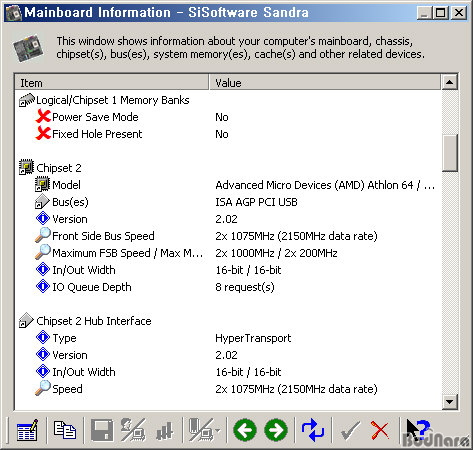The width and height of the screenshot is (473, 450).
Task: Click the scrollbar up arrow
Action: 450,82
